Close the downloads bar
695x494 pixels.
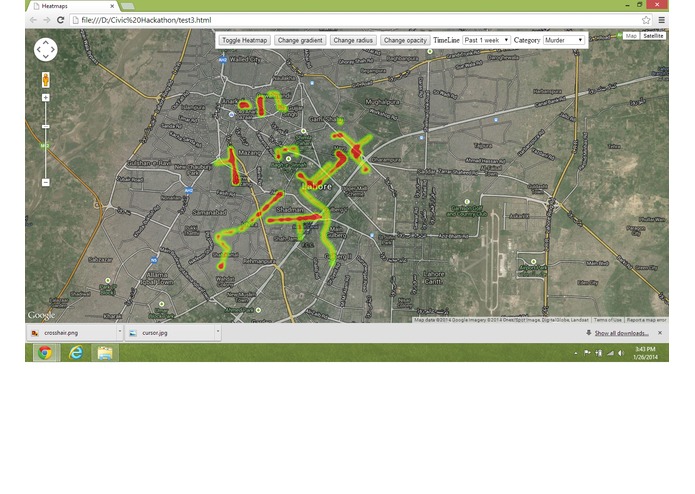coord(660,333)
